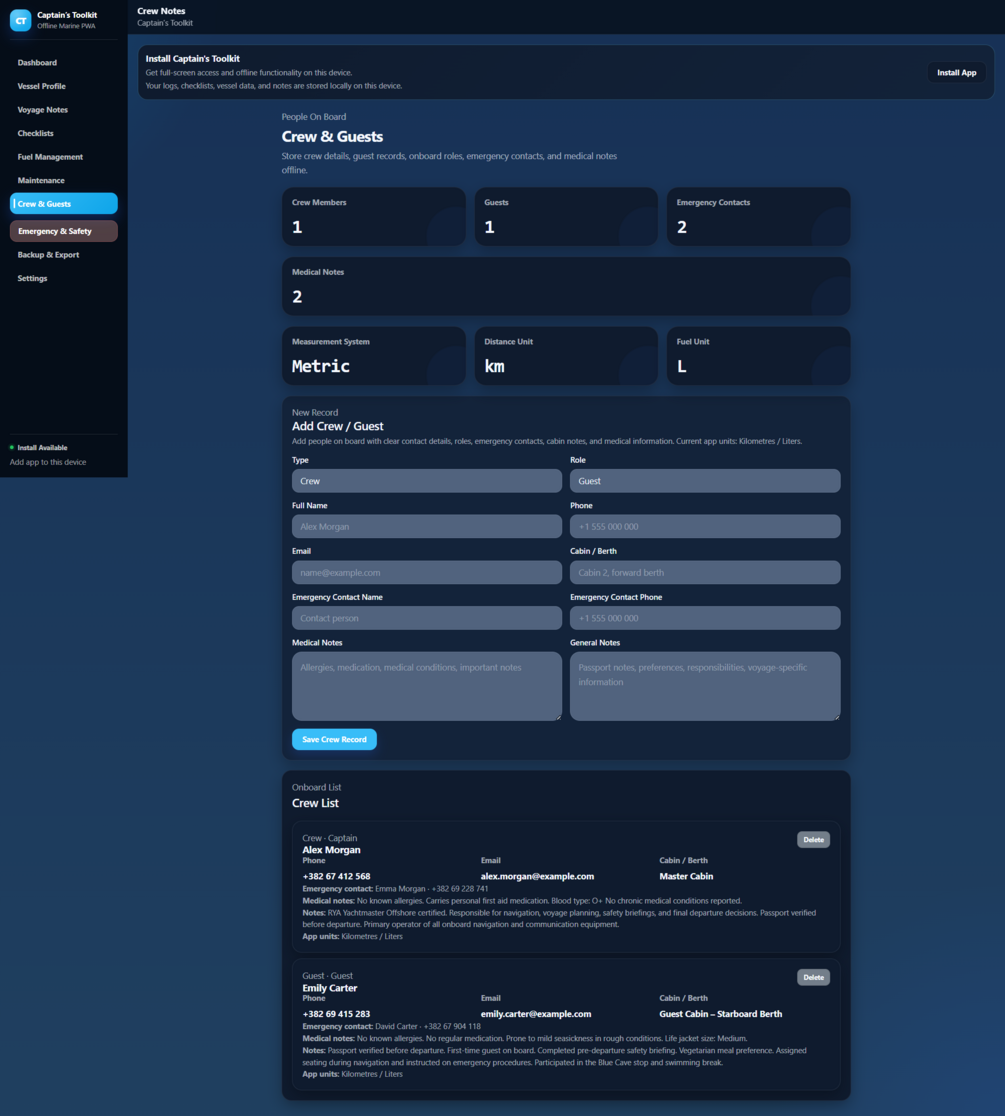Click the Crew Members stat card

[374, 216]
